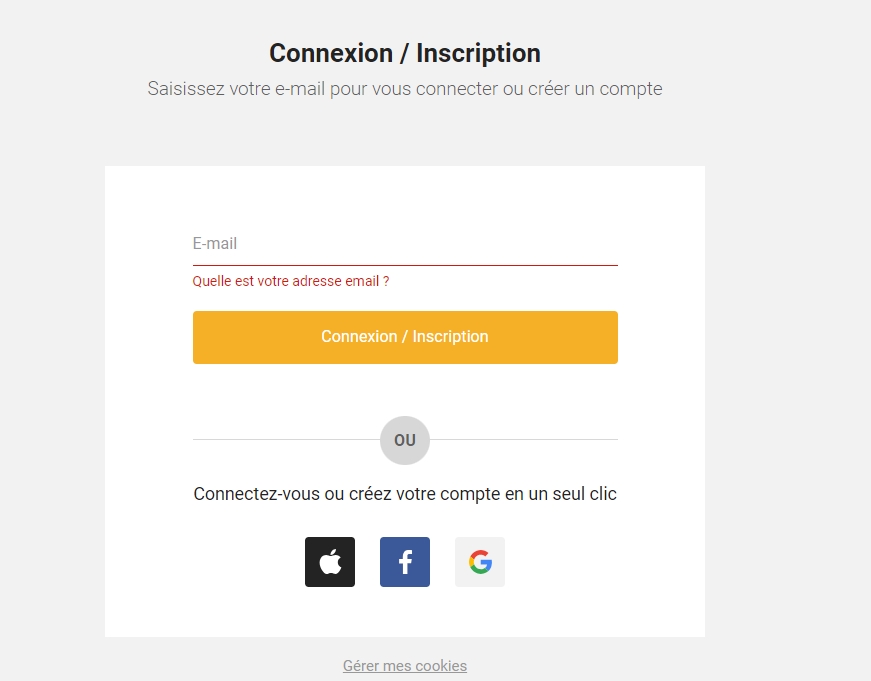Screen dimensions: 871x681
Task: Click the "E-mail" placeholder label
Action: click(x=215, y=244)
